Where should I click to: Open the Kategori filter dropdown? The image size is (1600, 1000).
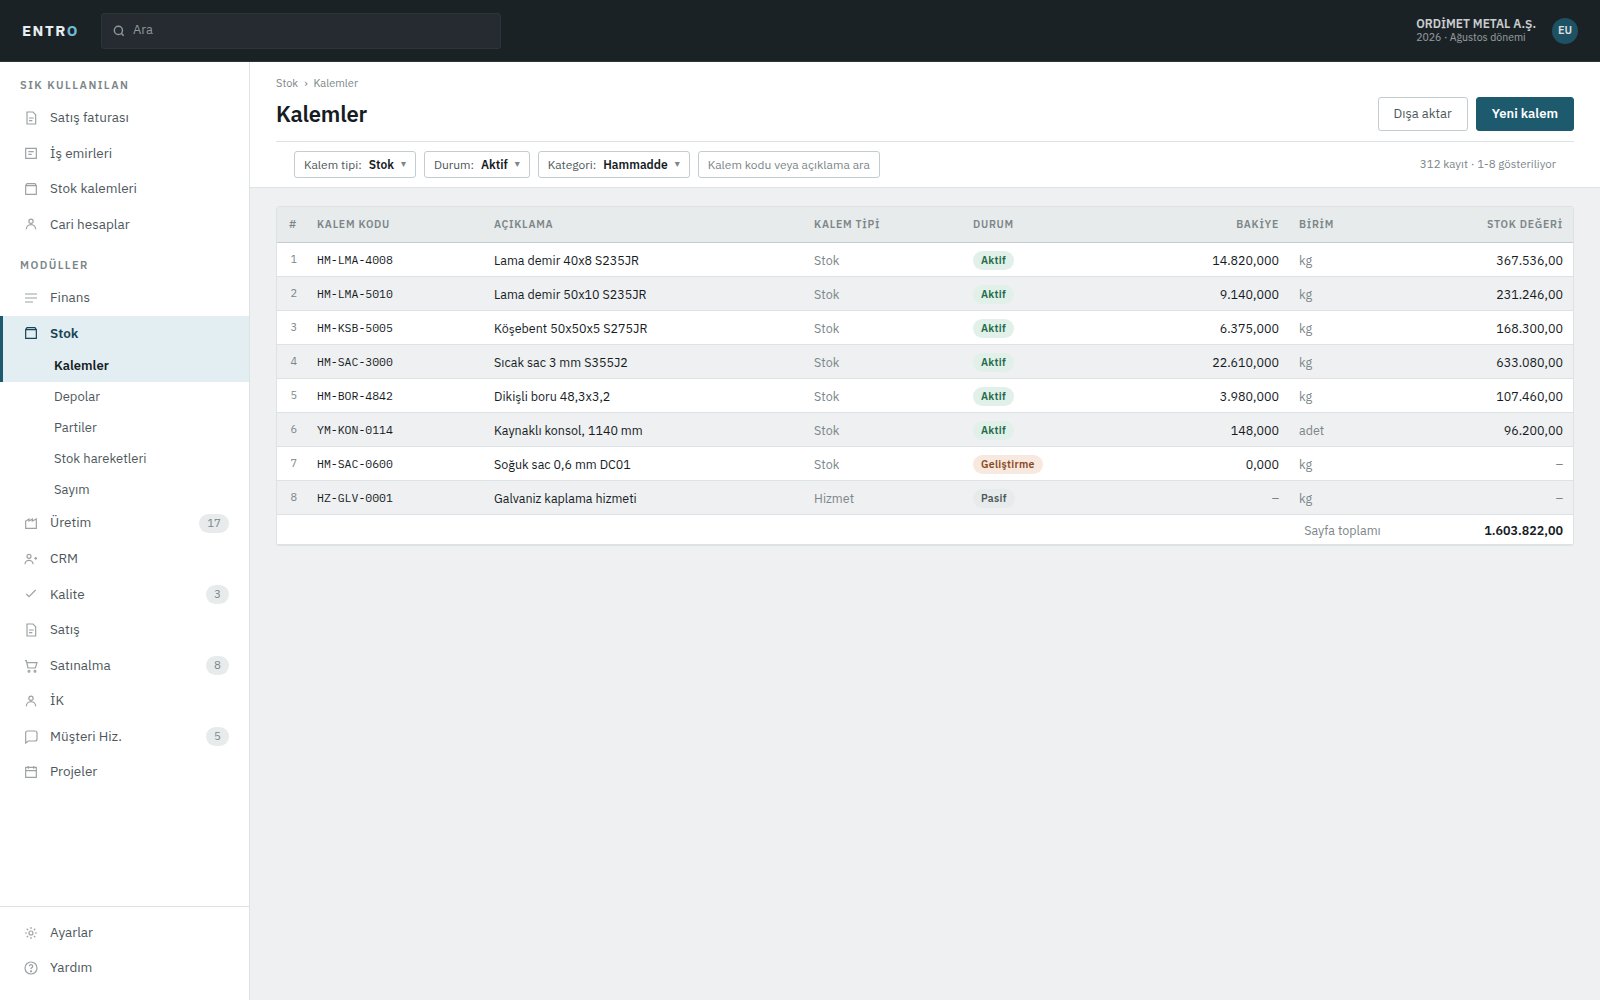tap(614, 165)
